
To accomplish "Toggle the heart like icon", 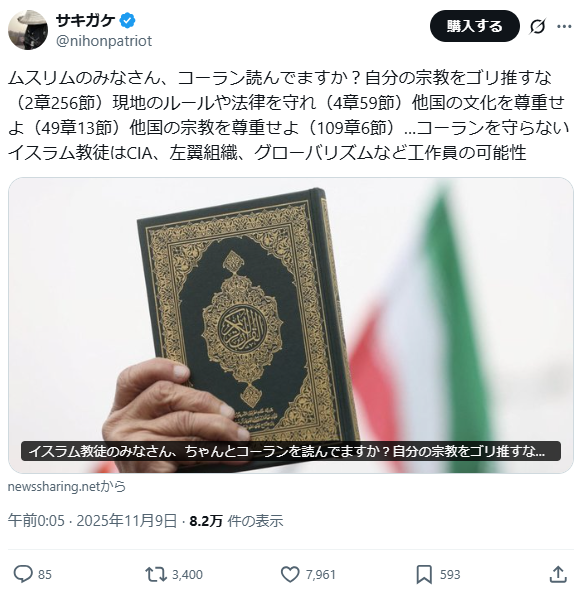I will click(x=290, y=574).
